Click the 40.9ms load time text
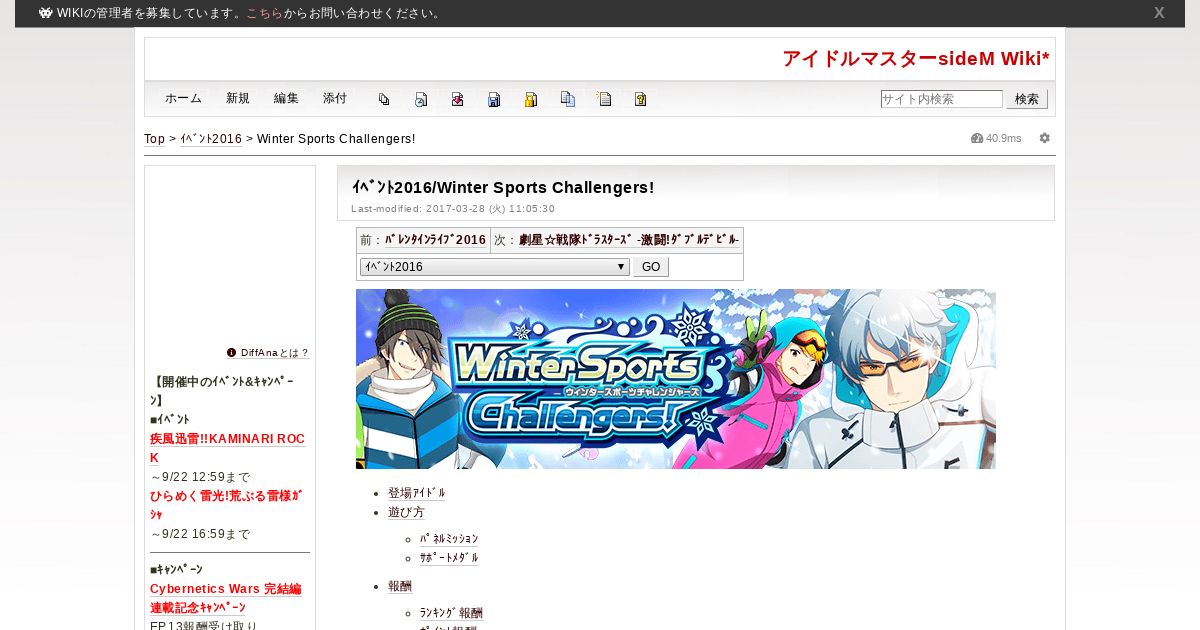The height and width of the screenshot is (630, 1200). coord(1004,138)
